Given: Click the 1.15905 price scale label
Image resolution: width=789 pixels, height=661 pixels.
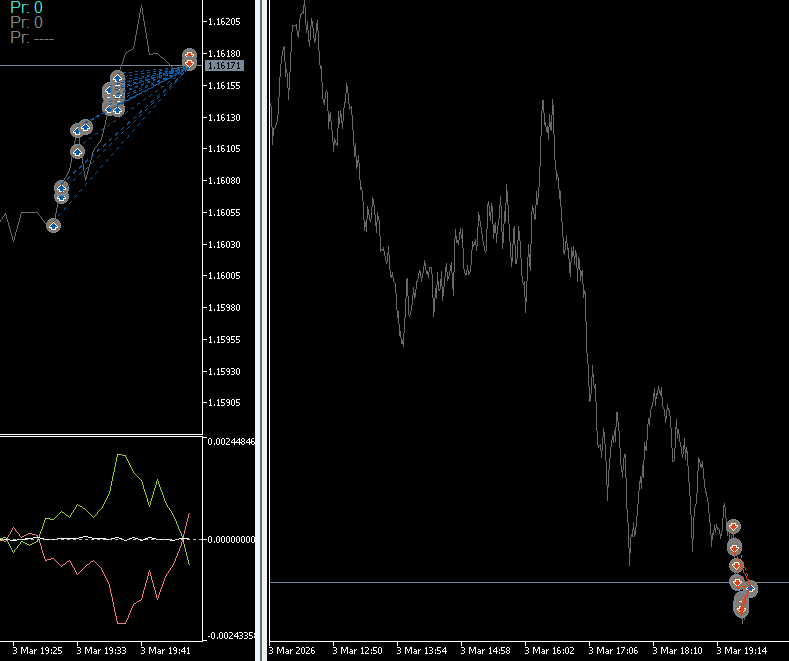Looking at the screenshot, I should pos(224,403).
